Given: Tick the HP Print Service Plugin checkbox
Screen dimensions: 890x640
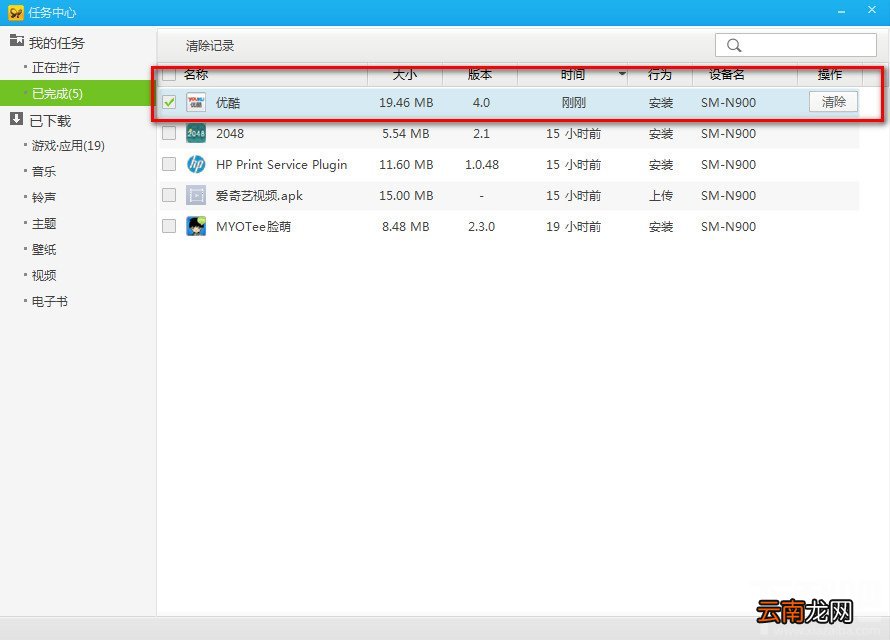Looking at the screenshot, I should [x=169, y=165].
